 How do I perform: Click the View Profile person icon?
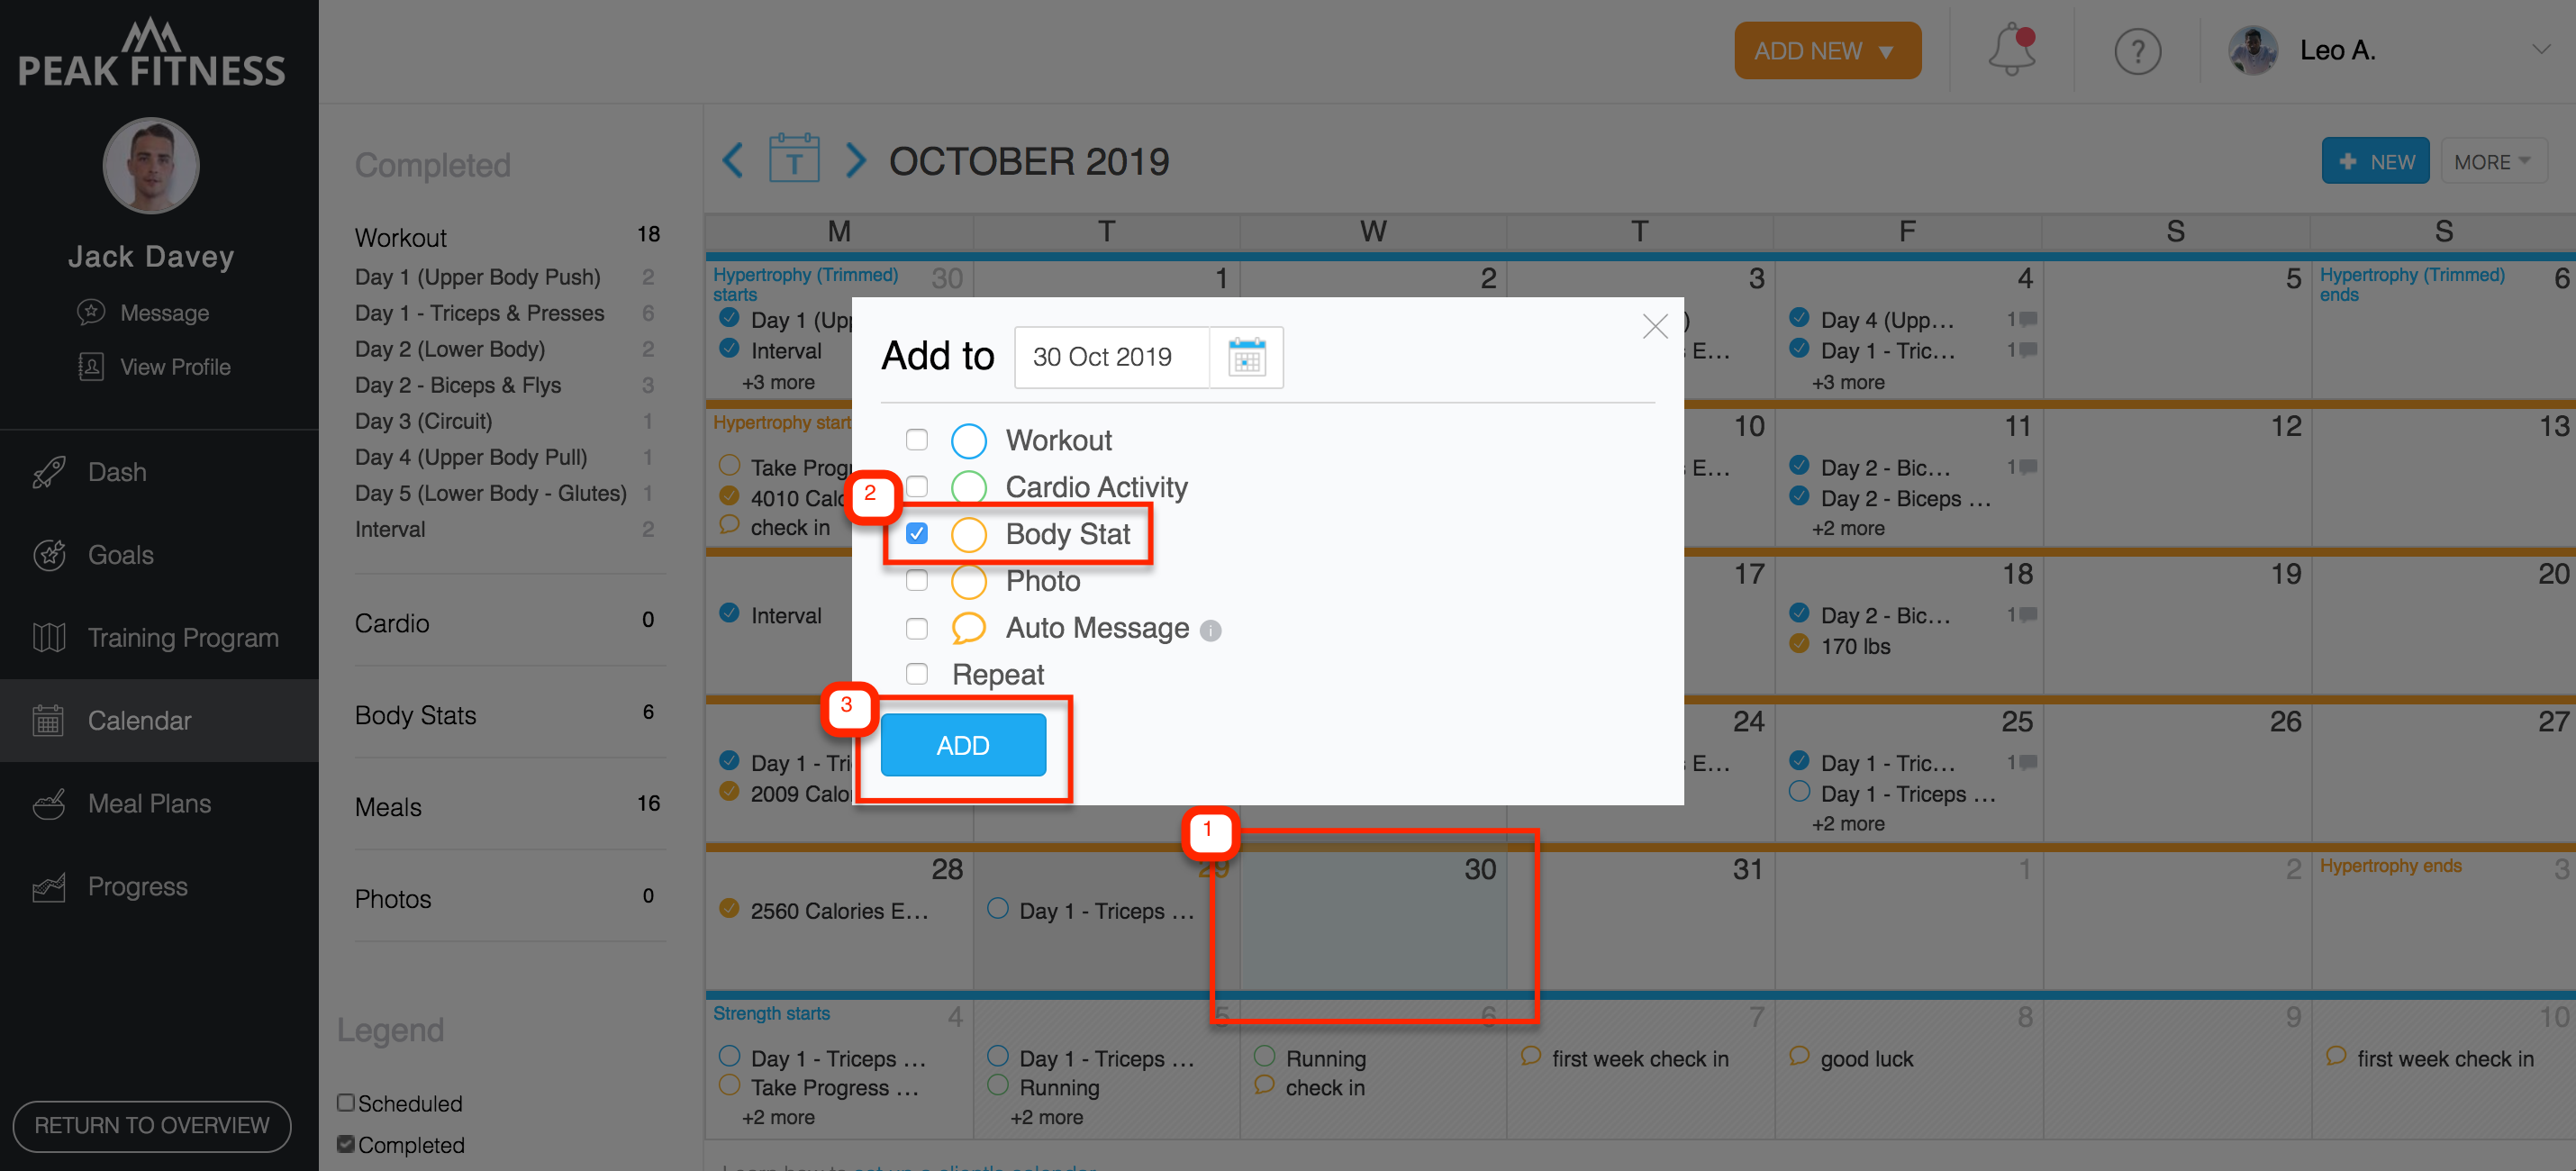coord(91,366)
